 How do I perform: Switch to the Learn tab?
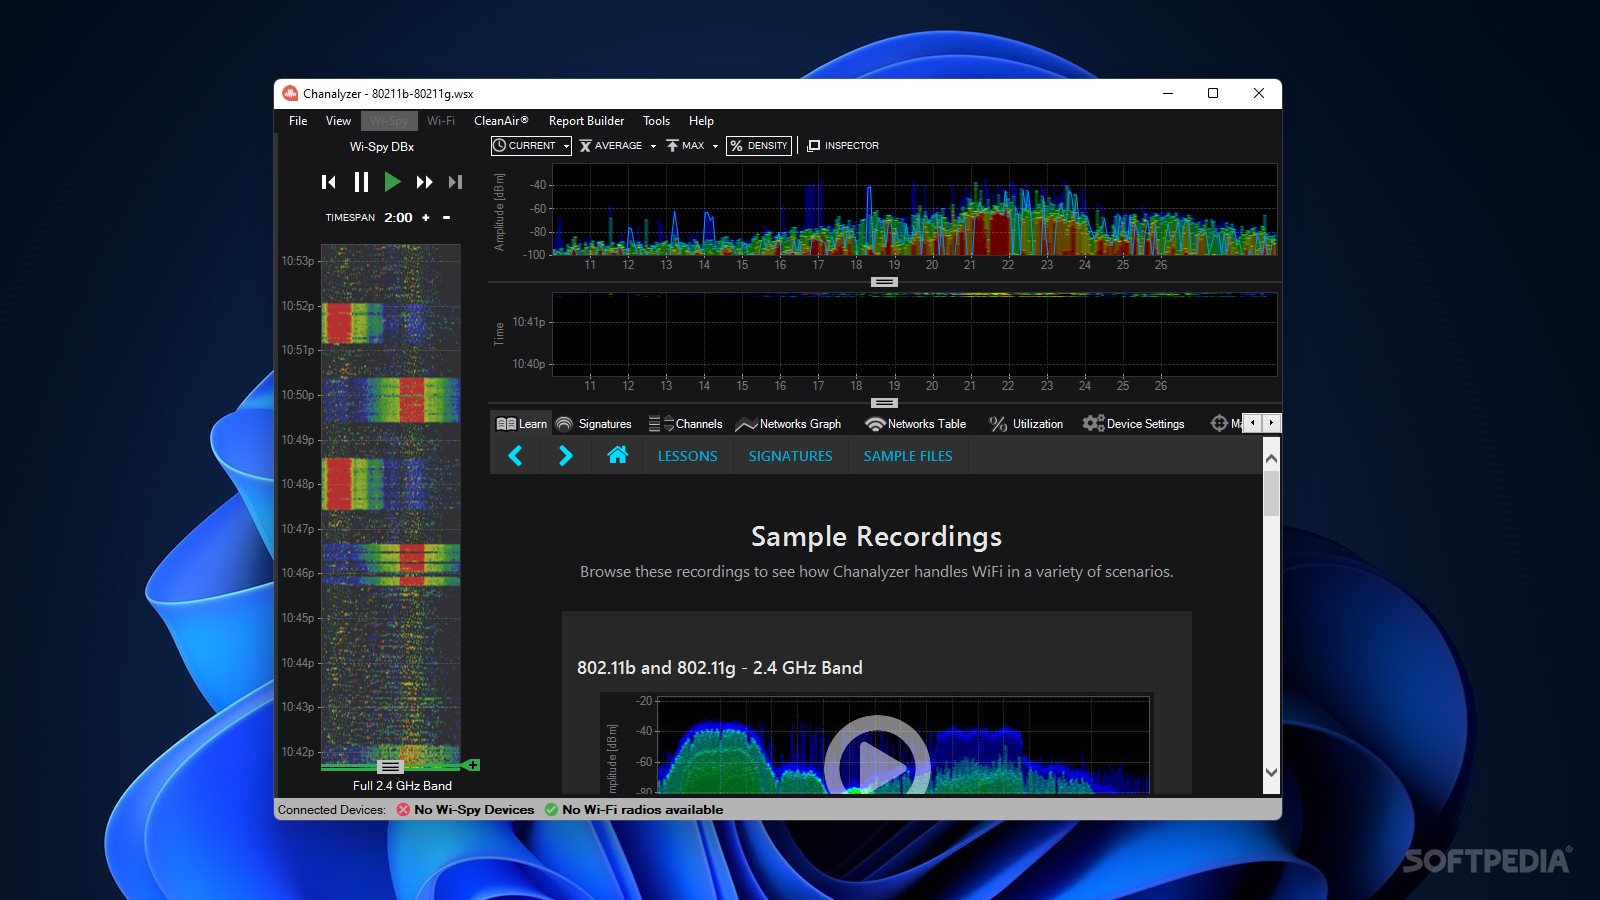pyautogui.click(x=521, y=424)
